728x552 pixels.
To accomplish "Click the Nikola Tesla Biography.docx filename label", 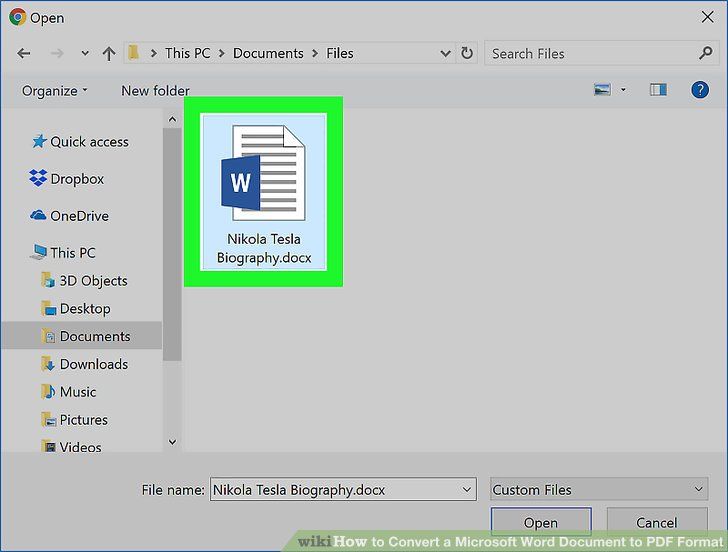I will (264, 248).
